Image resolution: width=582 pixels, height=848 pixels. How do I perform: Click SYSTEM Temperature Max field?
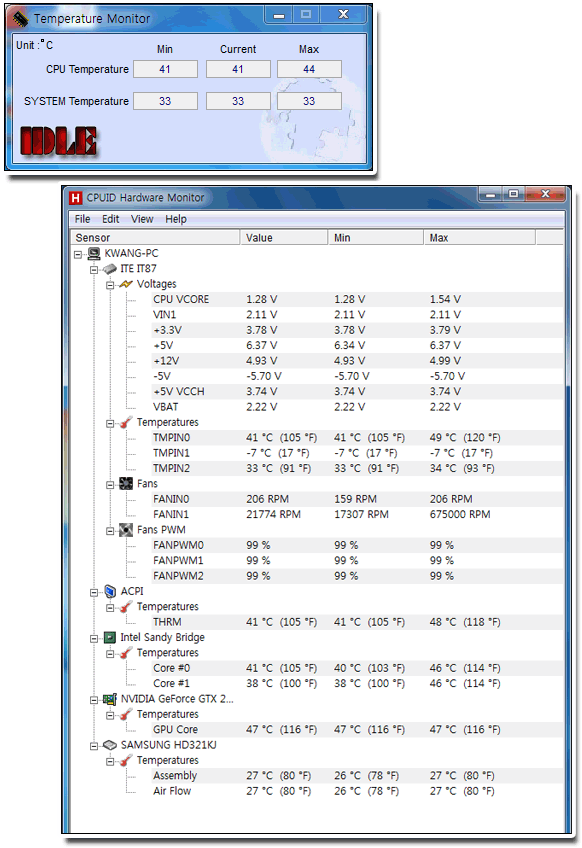[x=309, y=101]
